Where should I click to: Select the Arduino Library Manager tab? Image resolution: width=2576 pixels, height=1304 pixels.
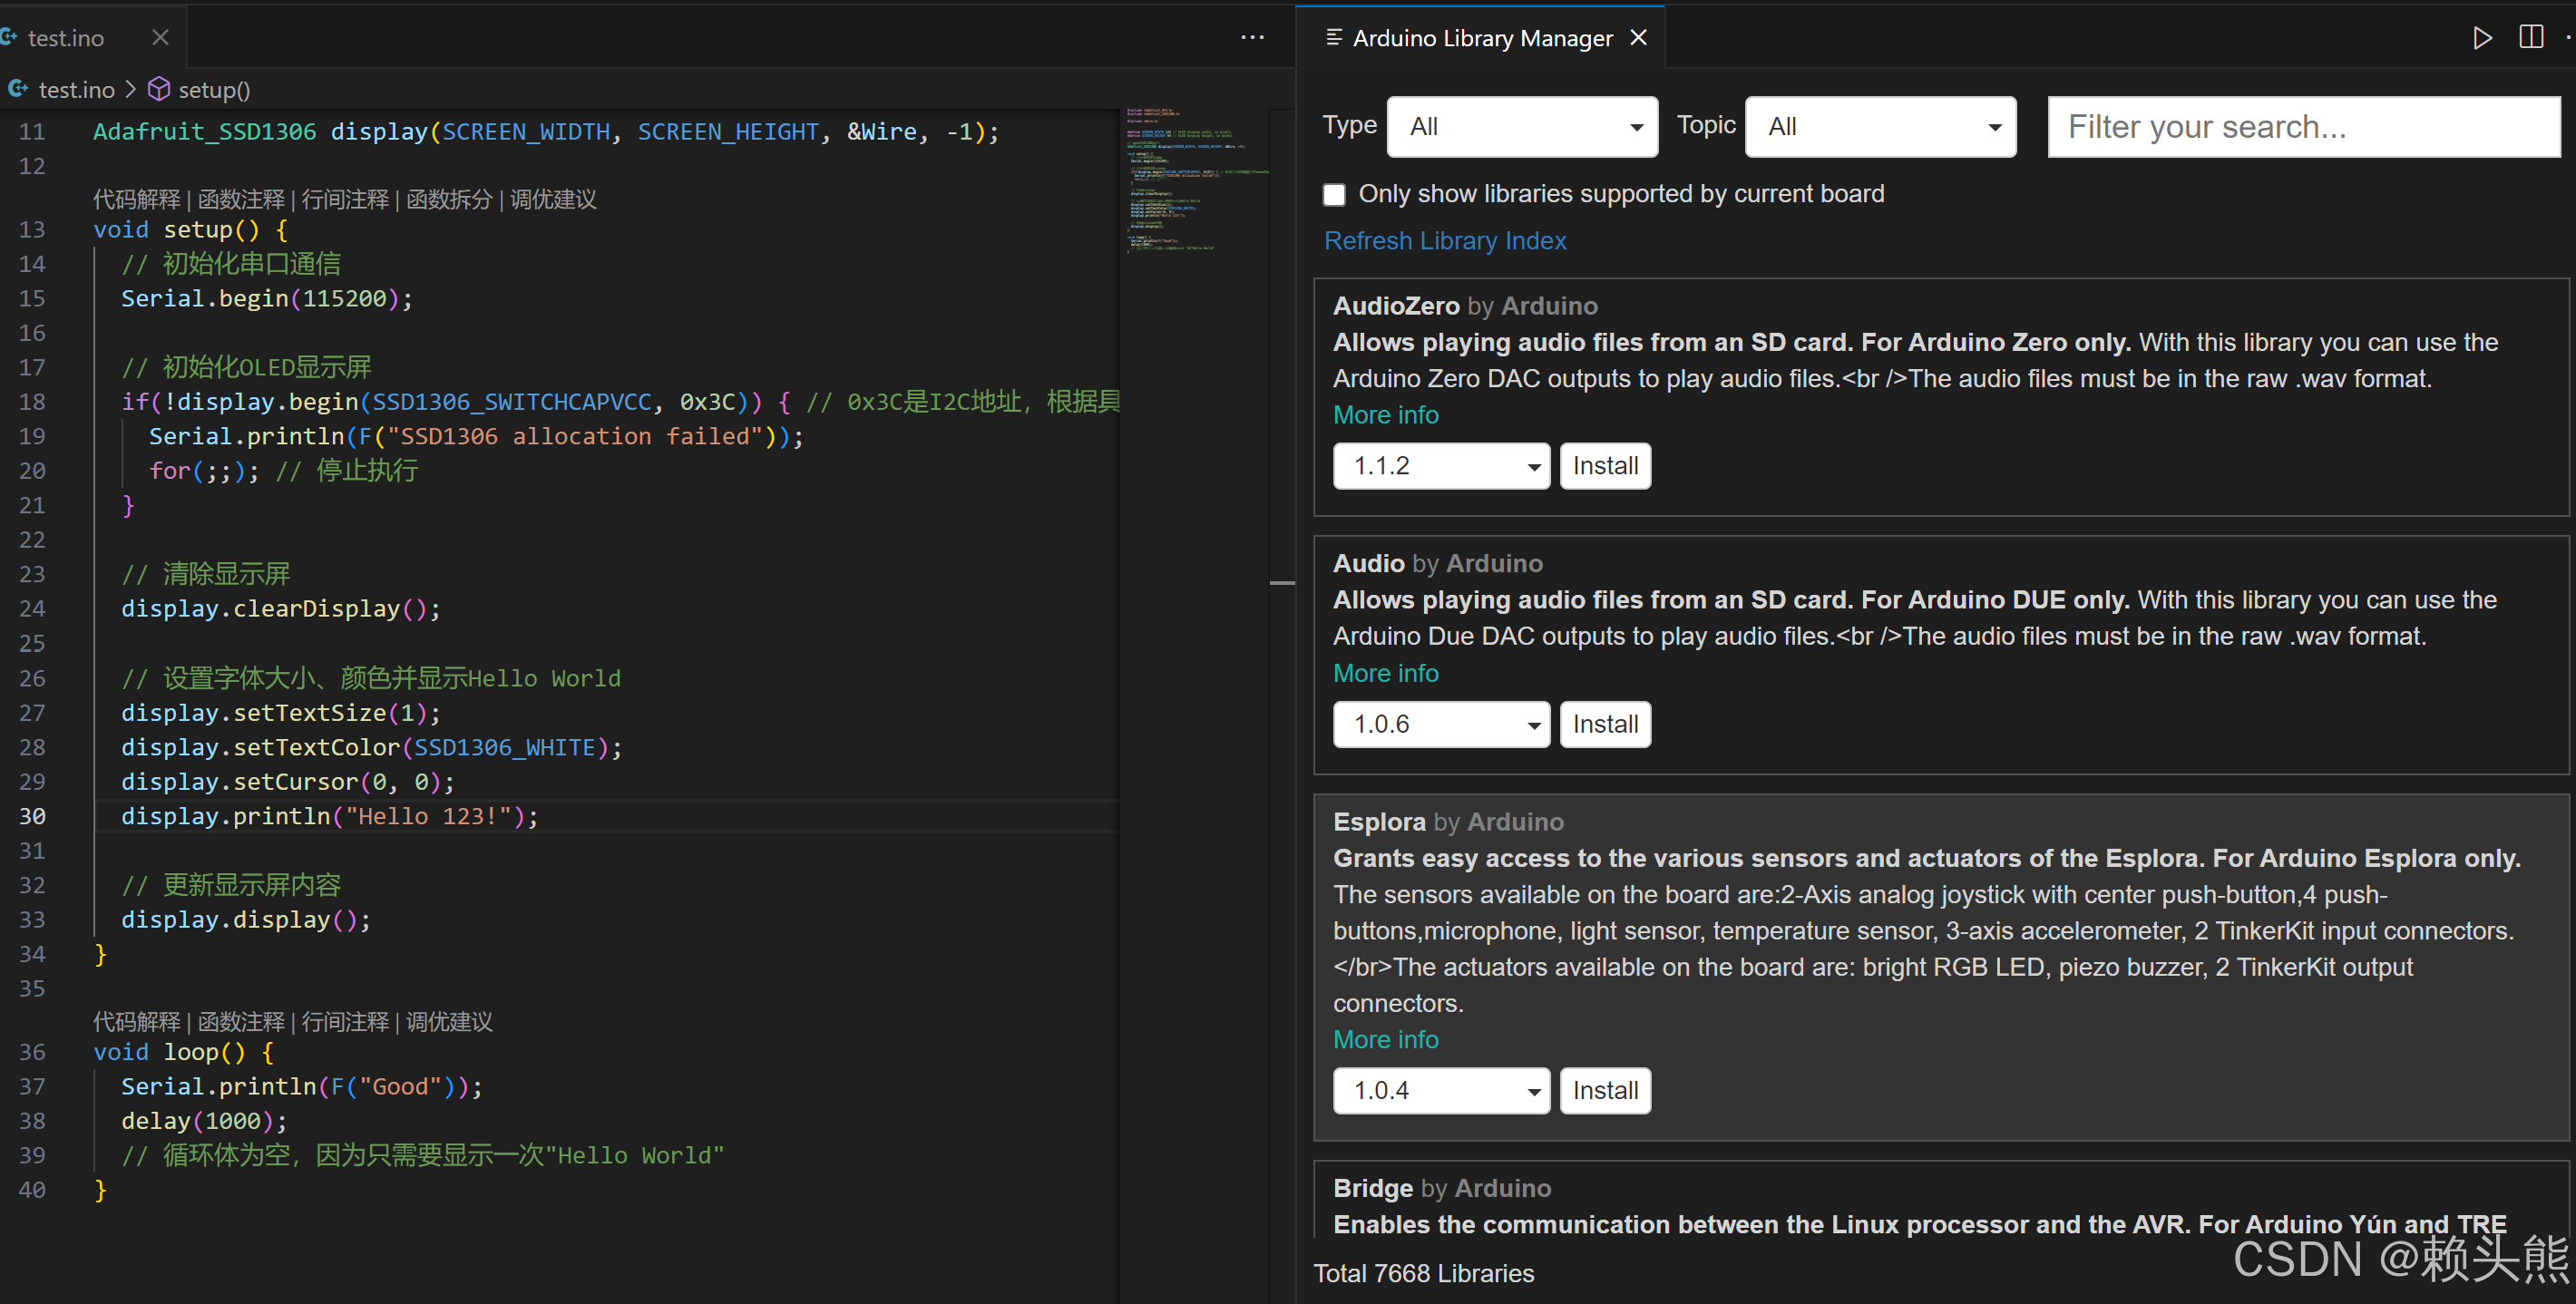click(x=1481, y=38)
